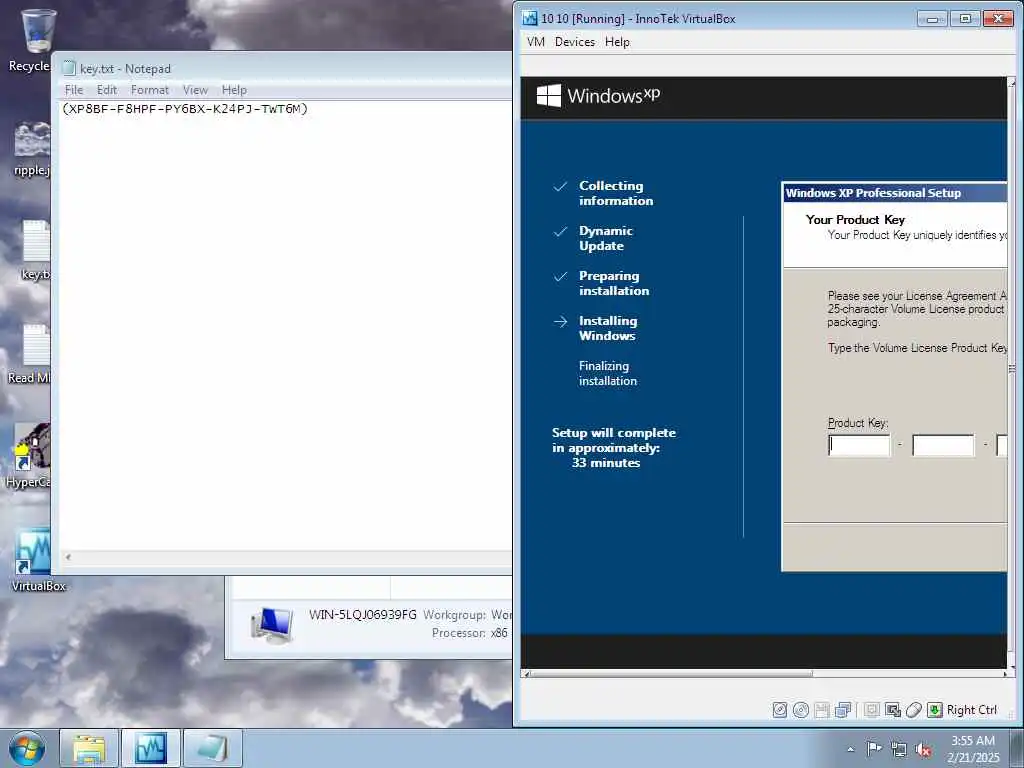Image resolution: width=1024 pixels, height=768 pixels.
Task: Click in the Notepad text area
Action: coord(285,327)
